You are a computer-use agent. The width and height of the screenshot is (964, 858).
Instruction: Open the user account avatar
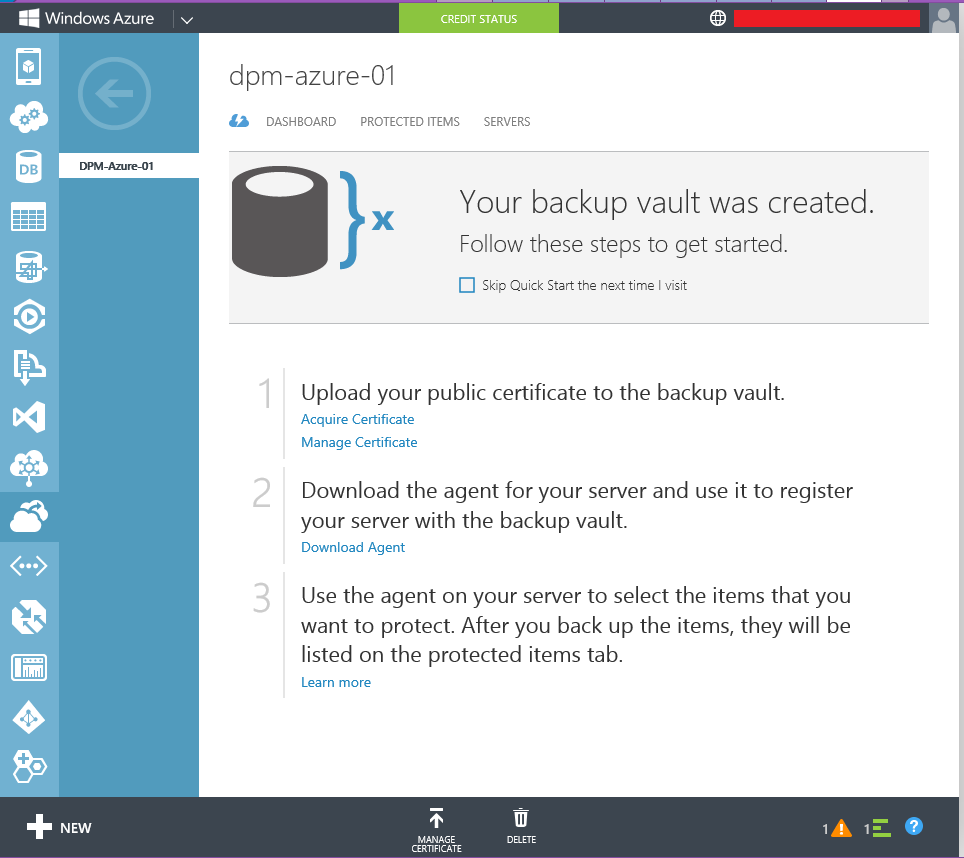tap(943, 19)
